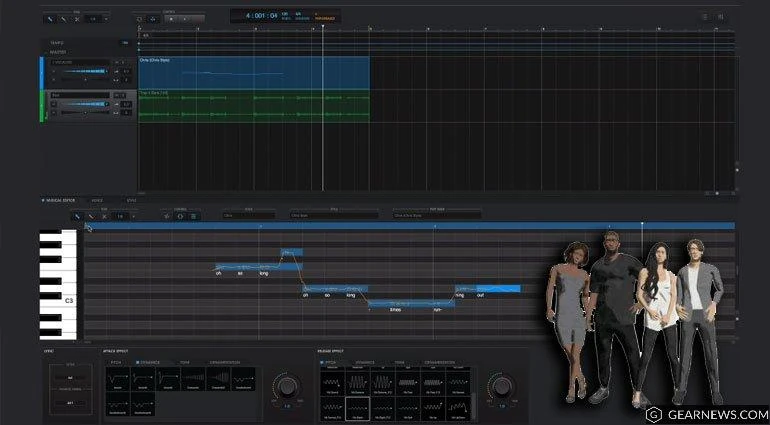Open Attack Effect Dynamics tab
This screenshot has height=425, width=770.
coord(148,363)
